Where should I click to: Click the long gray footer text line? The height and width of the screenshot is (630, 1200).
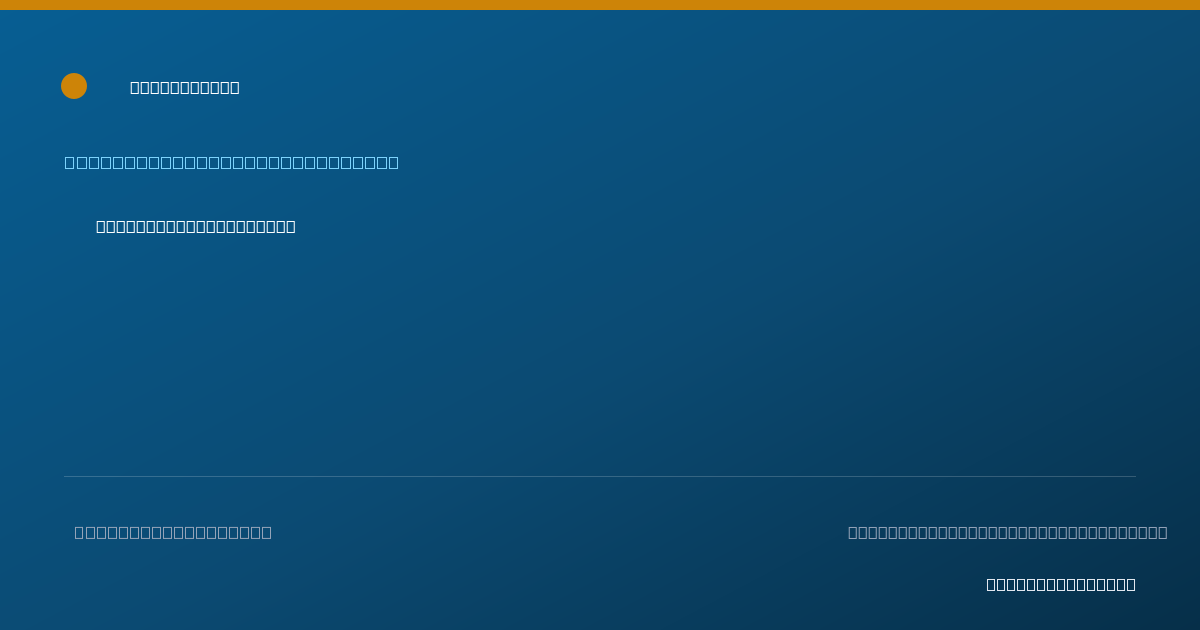tap(1008, 532)
